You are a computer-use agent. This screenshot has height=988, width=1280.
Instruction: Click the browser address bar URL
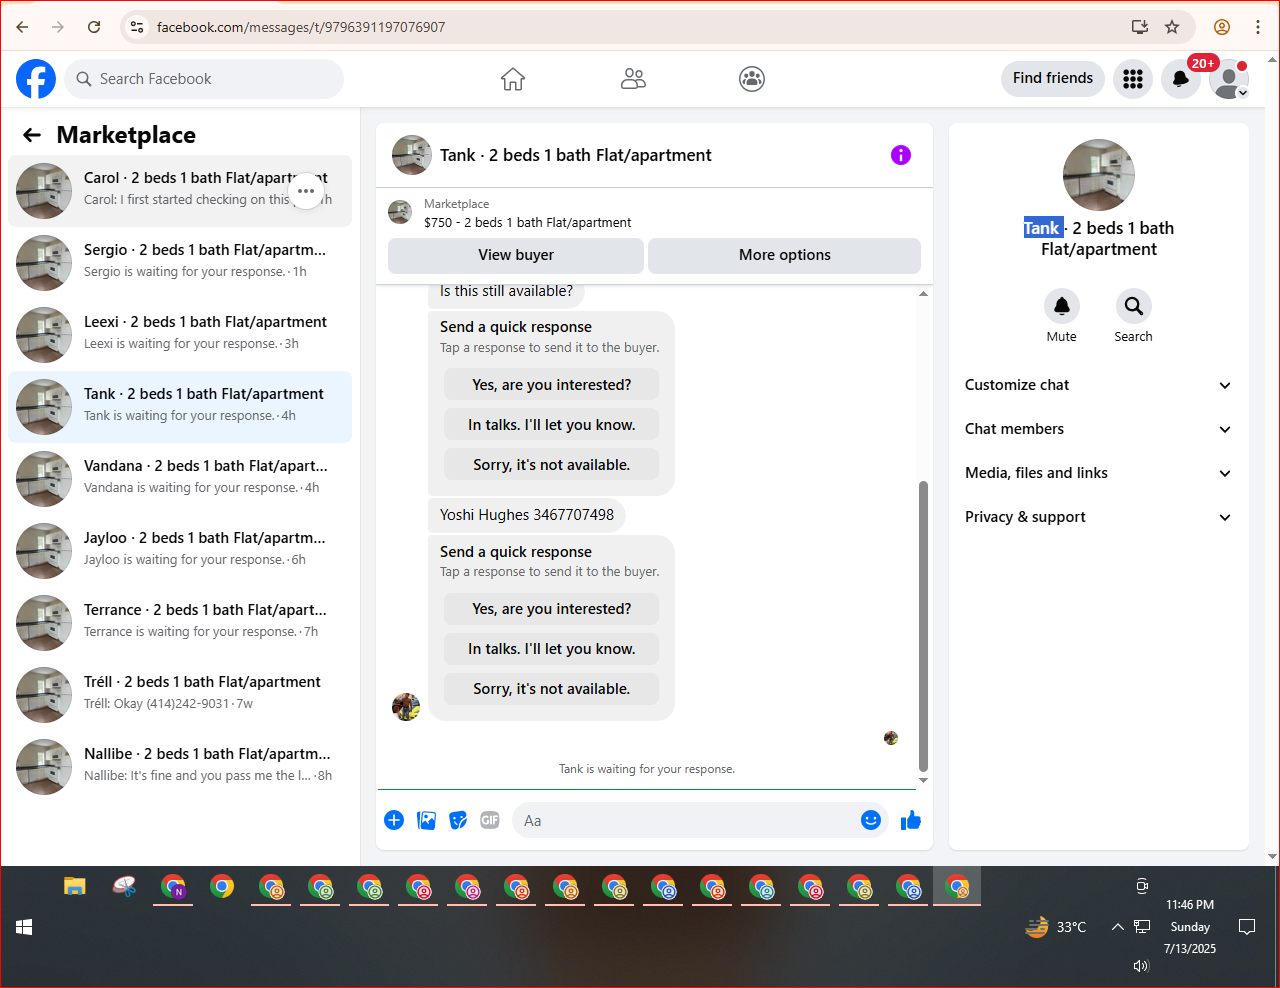pyautogui.click(x=301, y=27)
